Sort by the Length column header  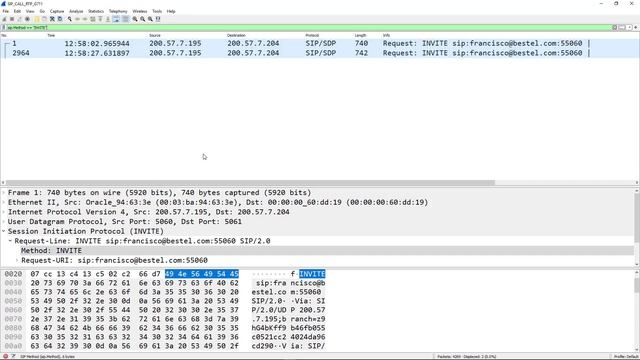point(360,36)
